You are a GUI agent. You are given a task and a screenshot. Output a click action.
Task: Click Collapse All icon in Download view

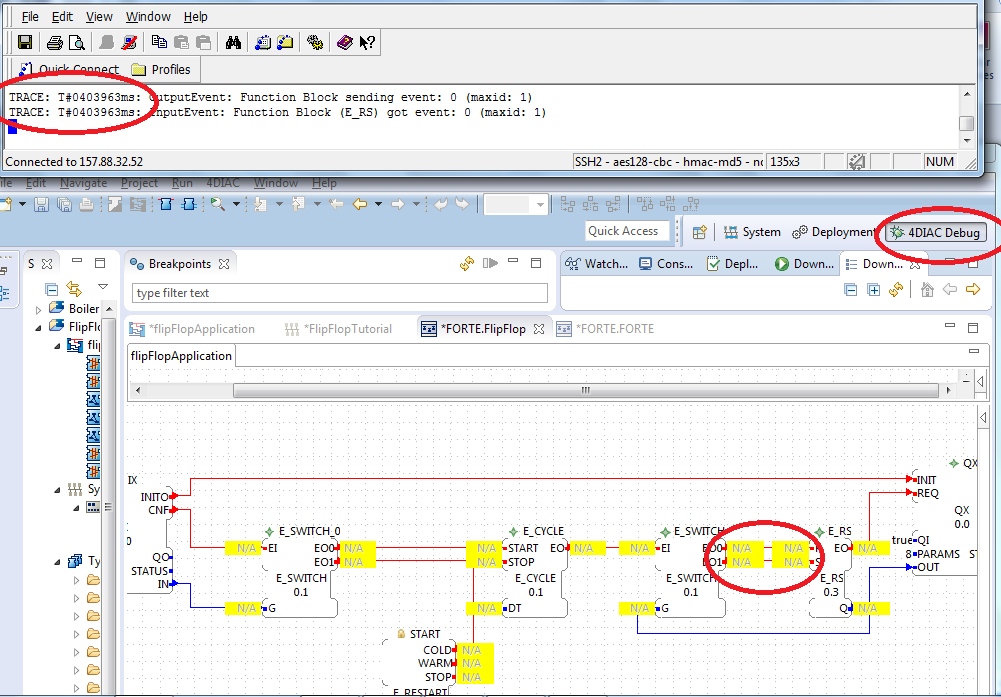pos(850,290)
